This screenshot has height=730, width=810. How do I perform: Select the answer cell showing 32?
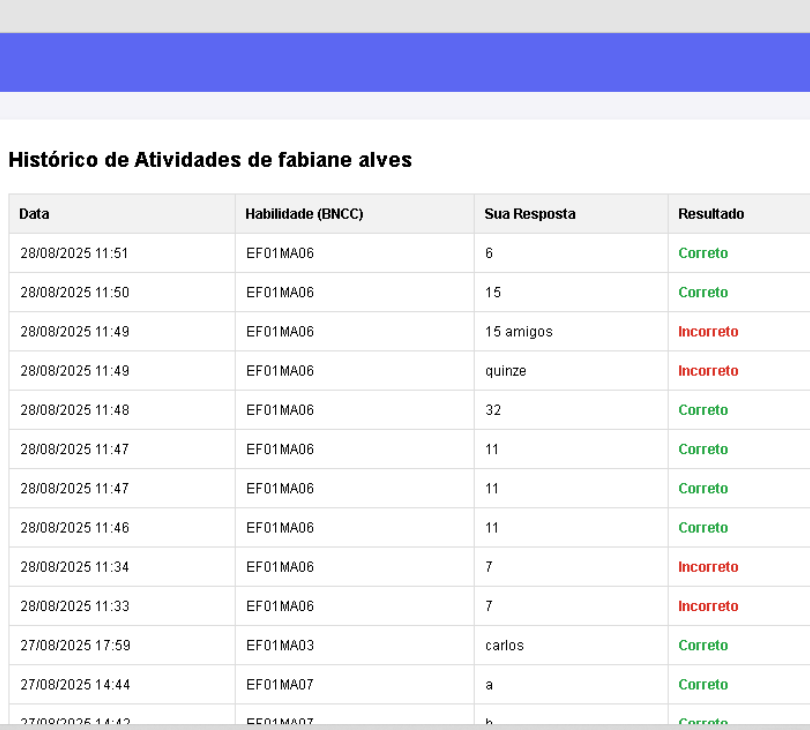493,410
